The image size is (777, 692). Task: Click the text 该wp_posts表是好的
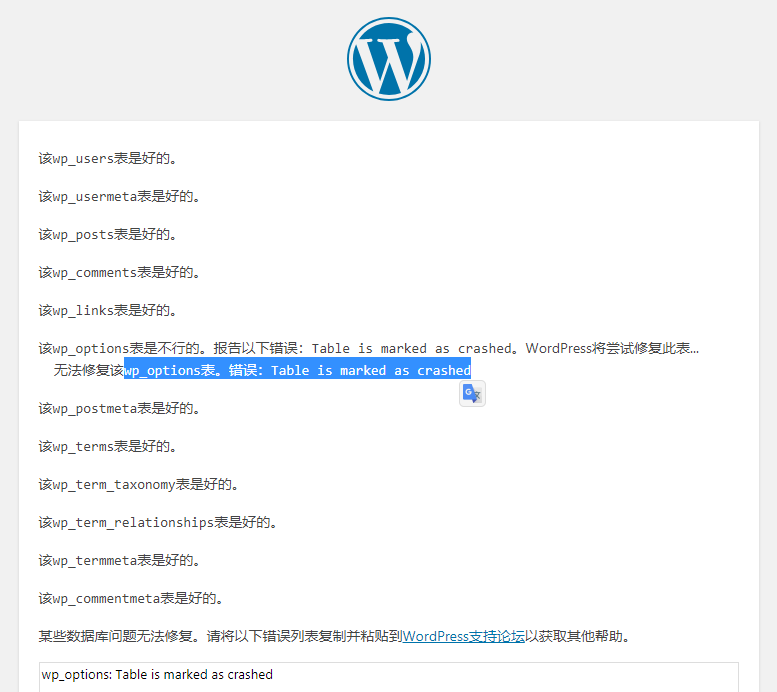pyautogui.click(x=108, y=234)
